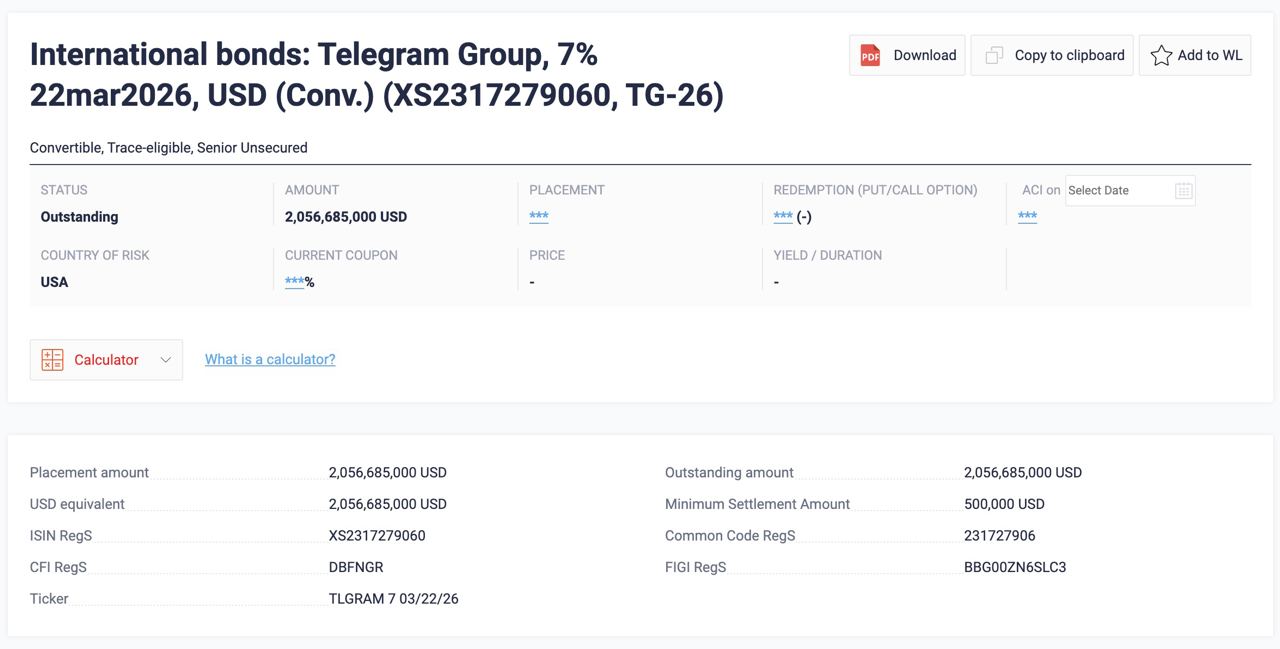Viewport: 1280px width, 649px height.
Task: Click the CFI RegS value DBFNGR
Action: [x=356, y=568]
